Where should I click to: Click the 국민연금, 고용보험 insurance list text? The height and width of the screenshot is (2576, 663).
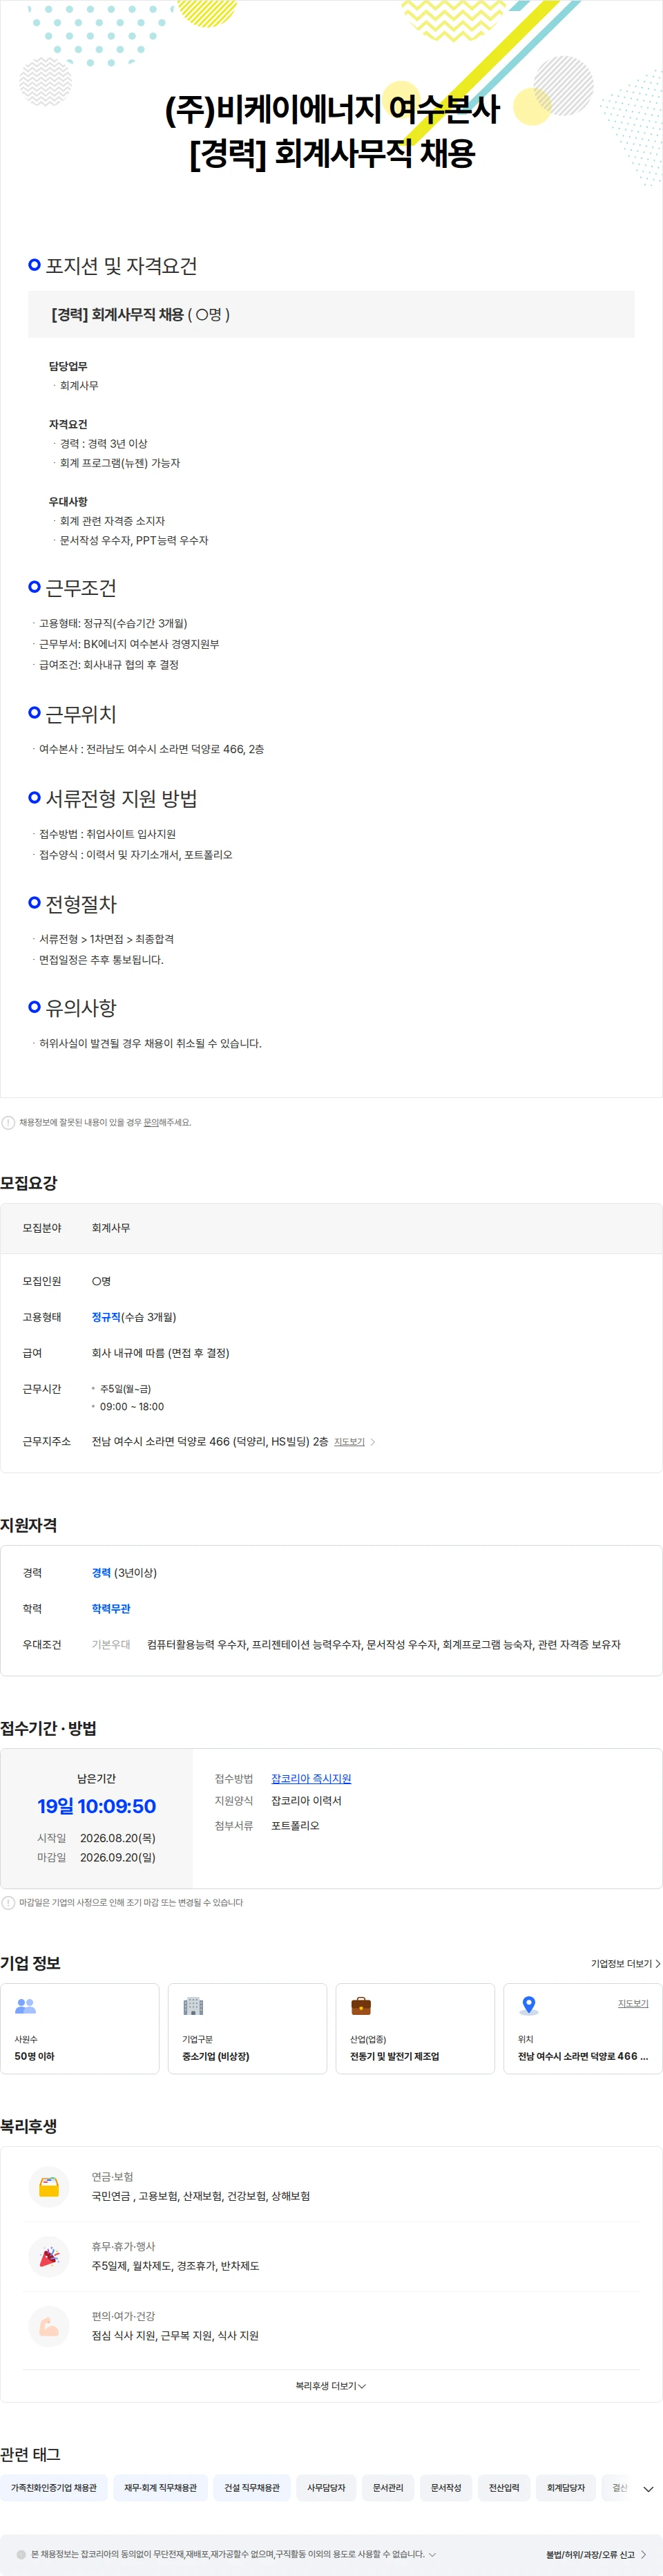(x=200, y=2196)
